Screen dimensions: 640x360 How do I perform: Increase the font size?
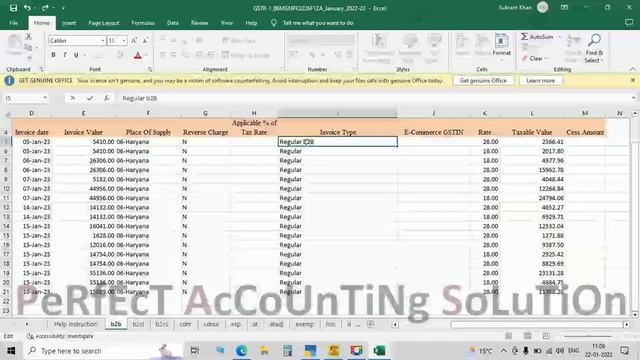134,40
